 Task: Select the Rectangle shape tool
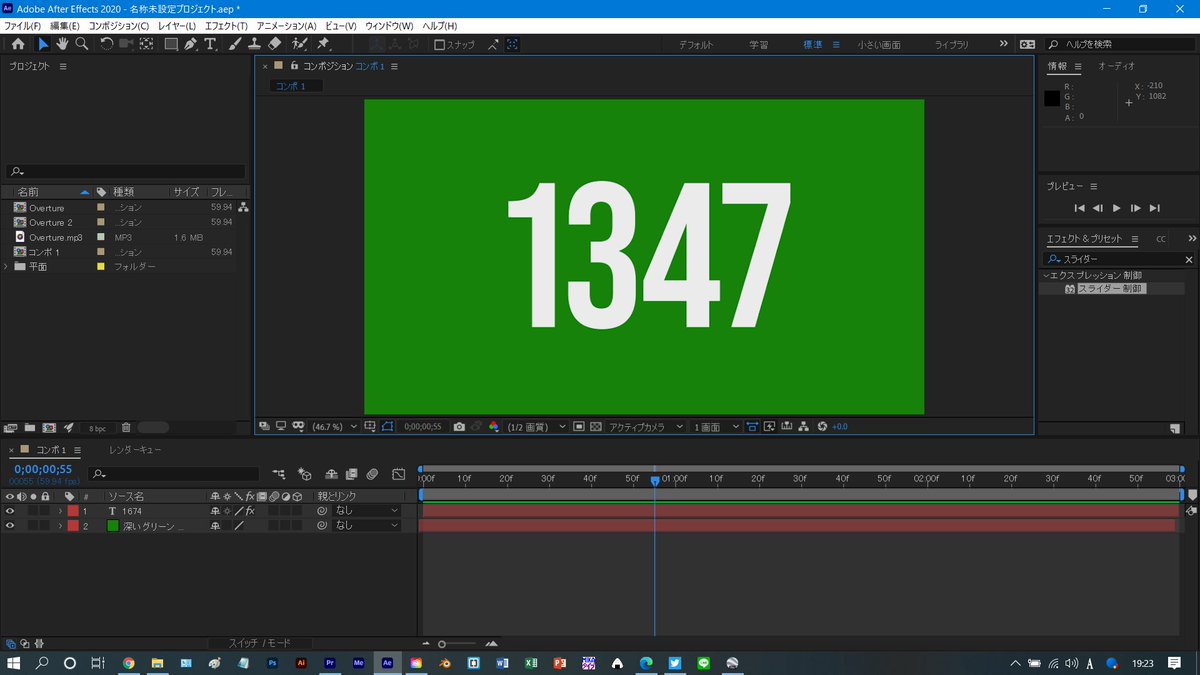coord(171,44)
